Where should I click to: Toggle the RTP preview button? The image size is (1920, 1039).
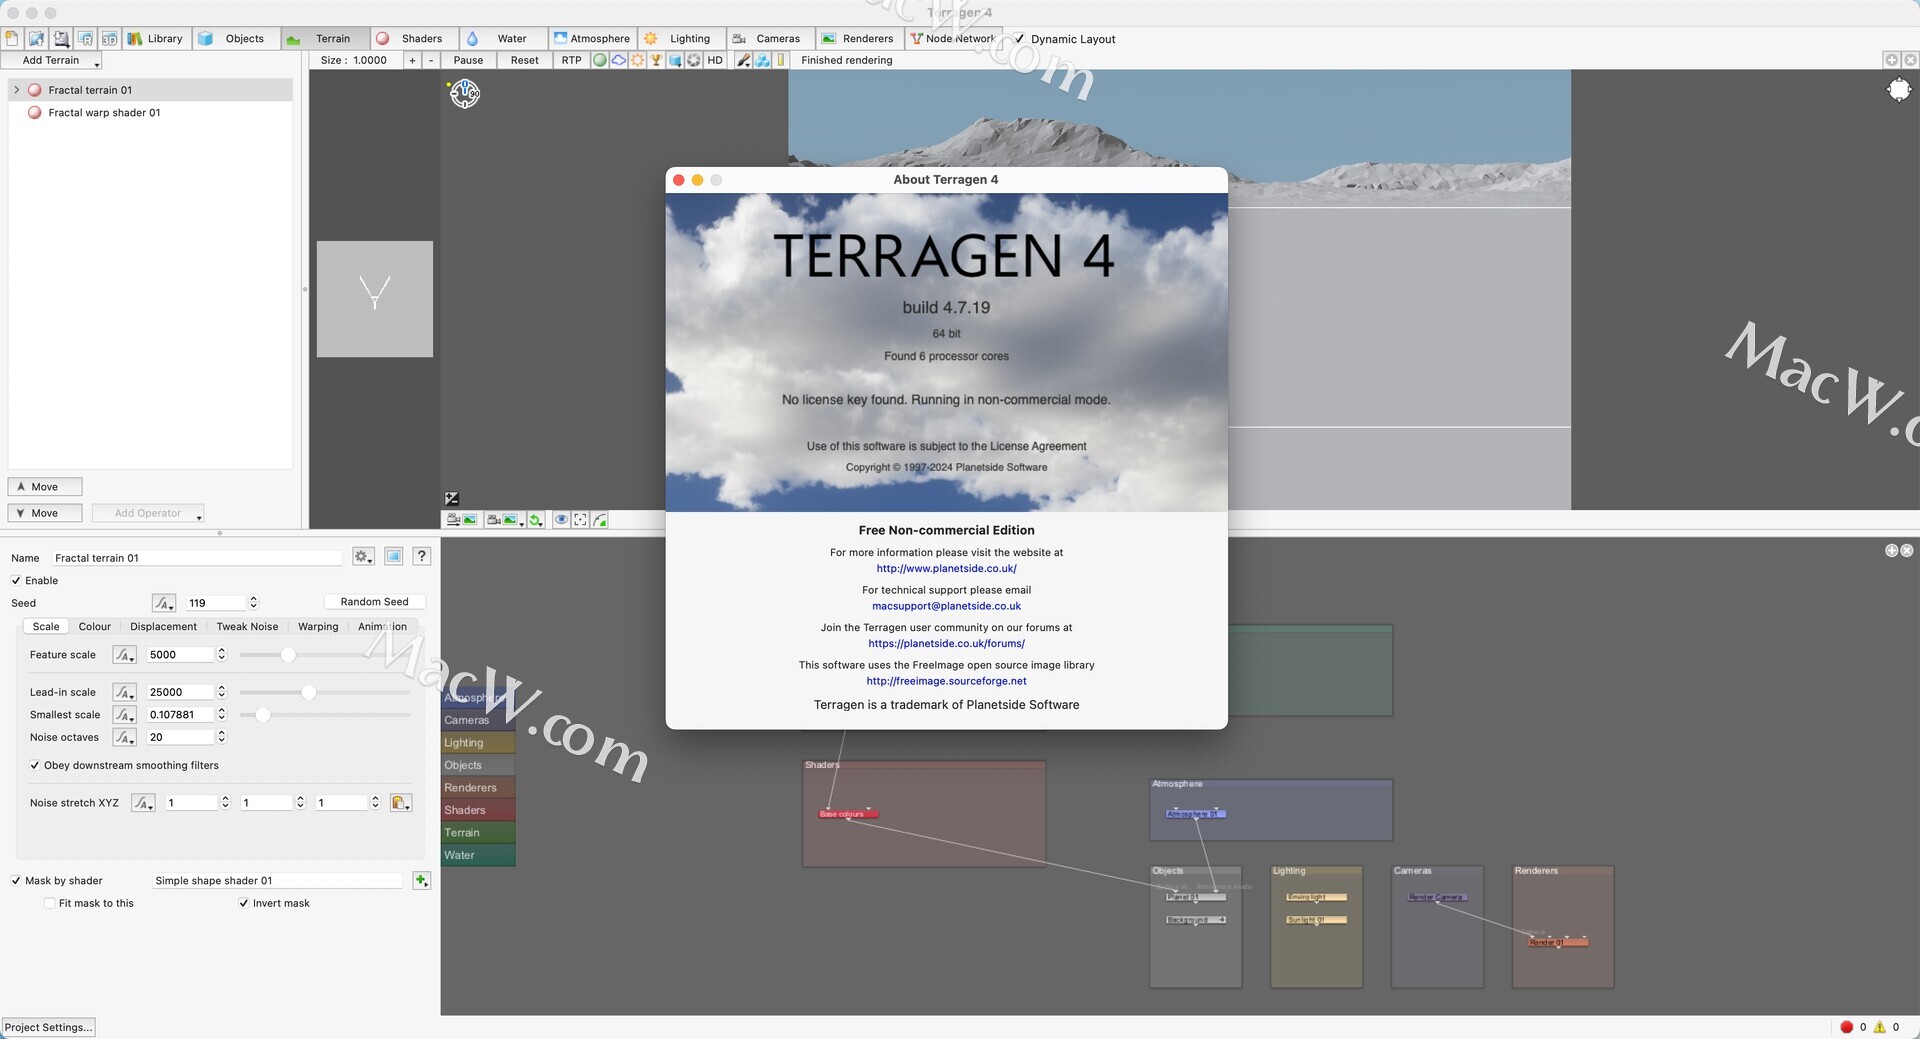(571, 60)
